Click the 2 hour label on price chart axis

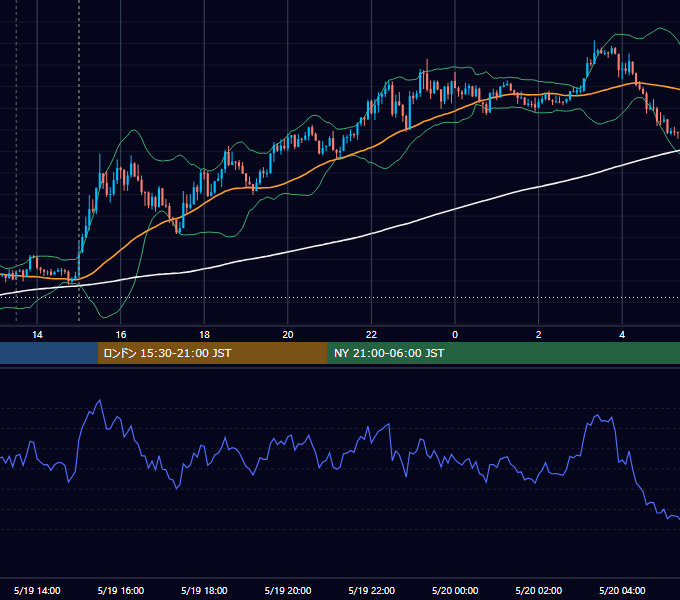[x=539, y=335]
